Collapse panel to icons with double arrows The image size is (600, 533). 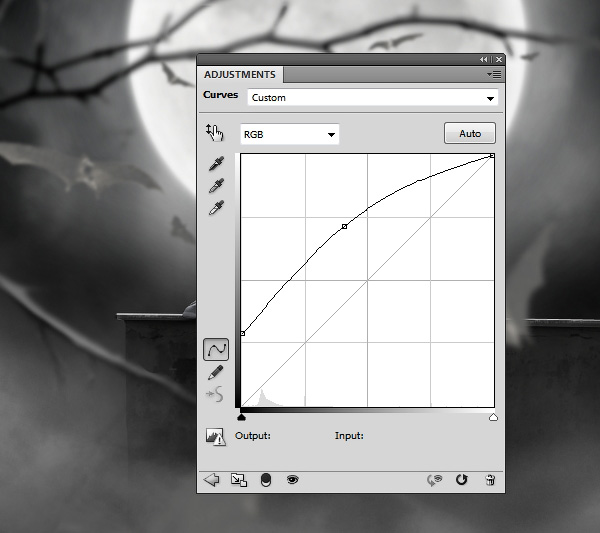point(484,60)
